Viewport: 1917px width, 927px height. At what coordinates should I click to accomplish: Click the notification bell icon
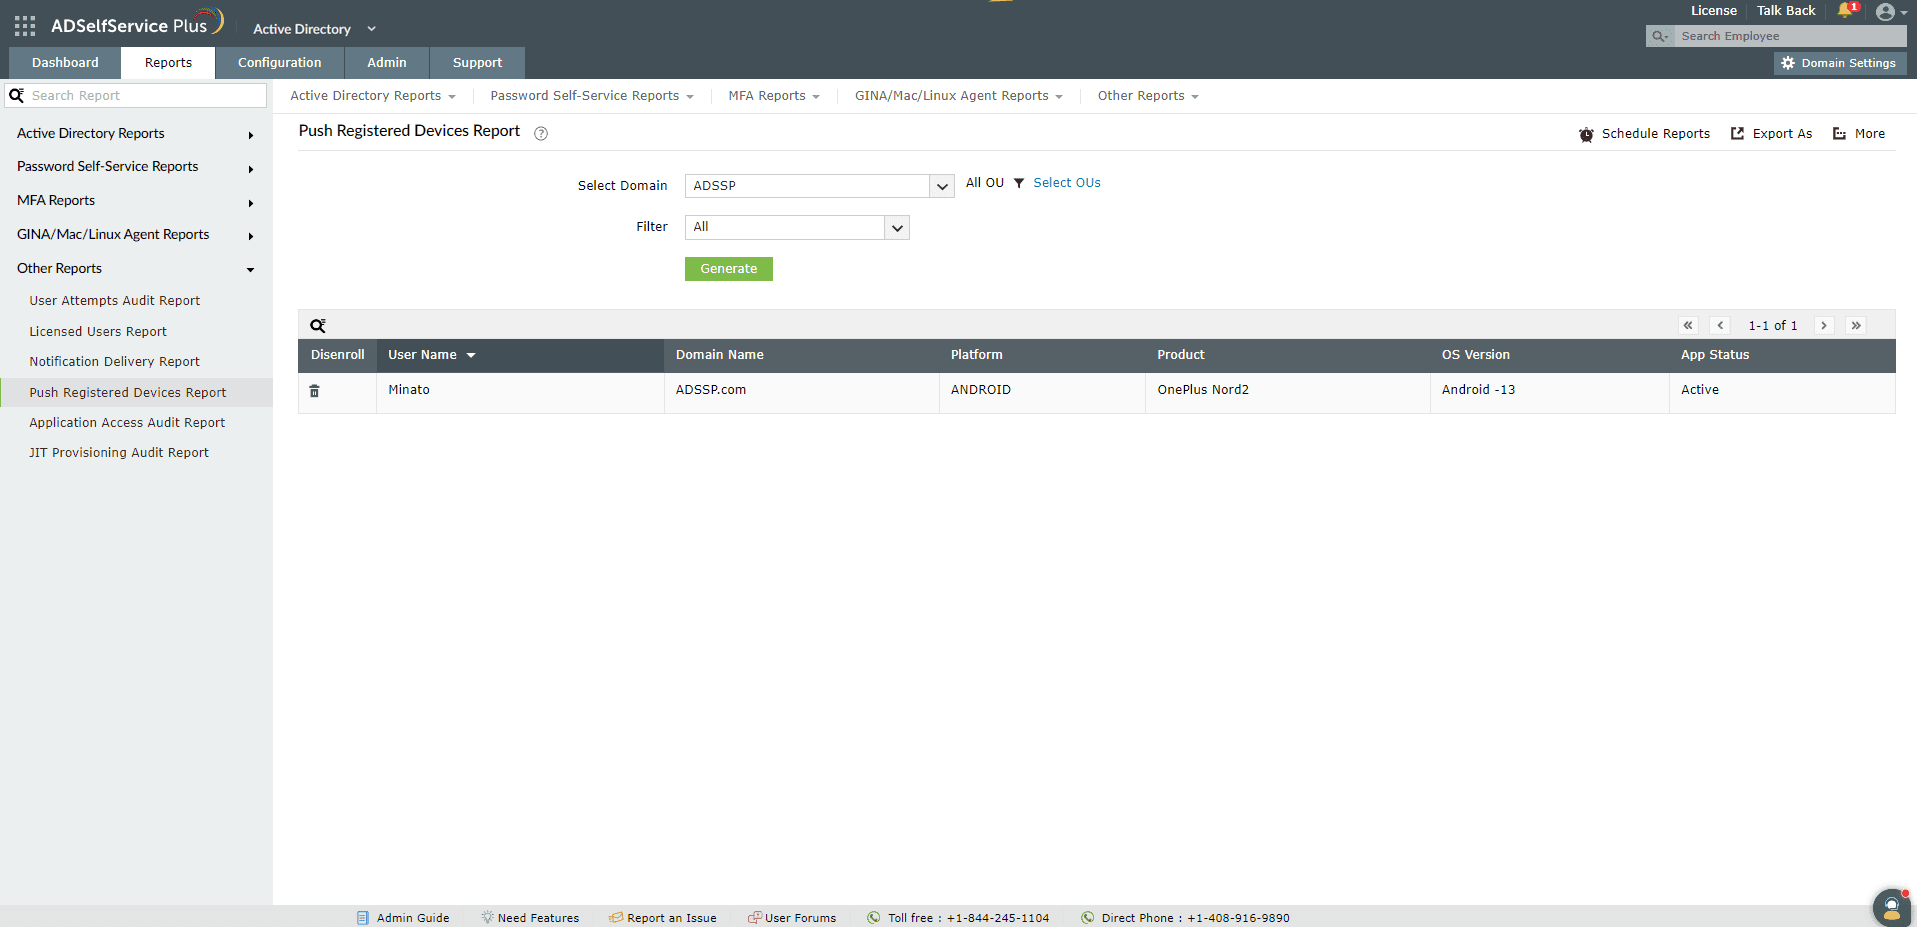click(1846, 11)
